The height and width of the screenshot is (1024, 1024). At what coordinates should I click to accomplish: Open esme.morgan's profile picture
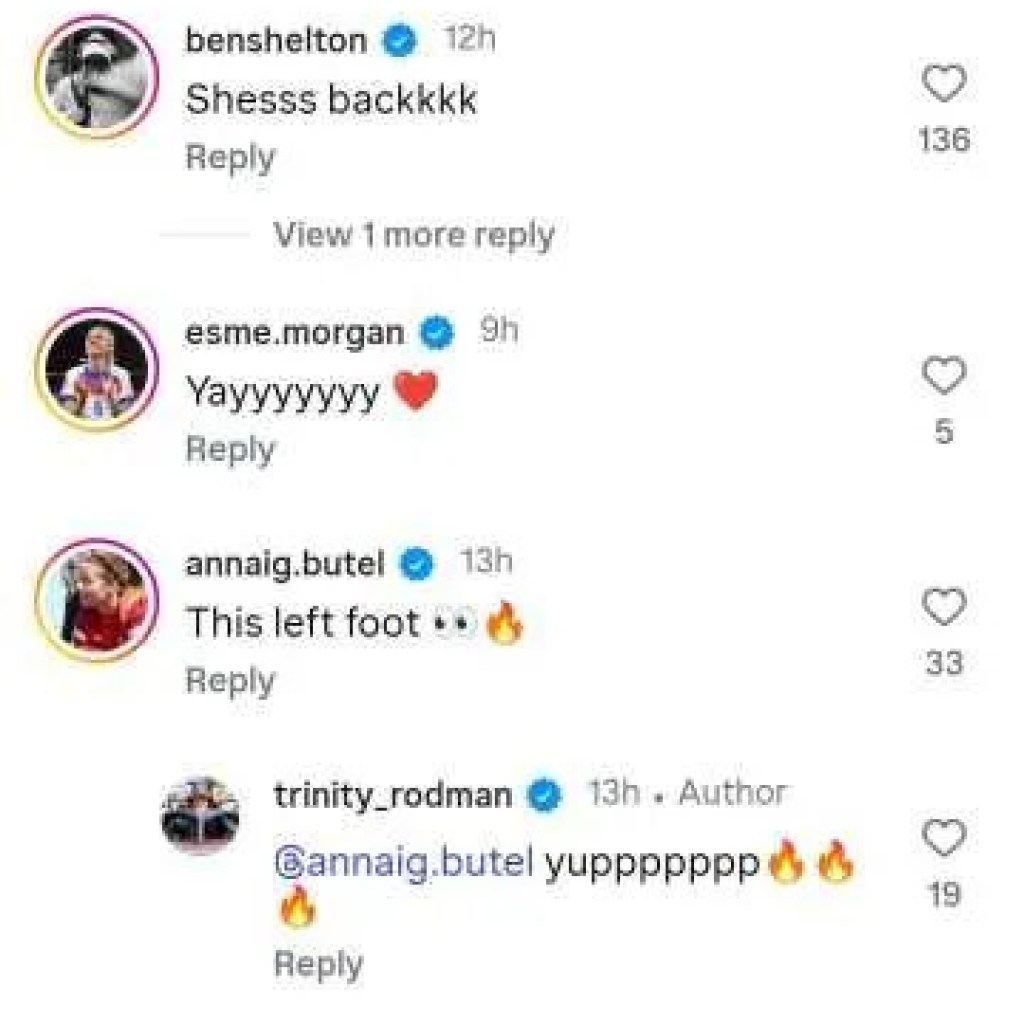click(98, 367)
